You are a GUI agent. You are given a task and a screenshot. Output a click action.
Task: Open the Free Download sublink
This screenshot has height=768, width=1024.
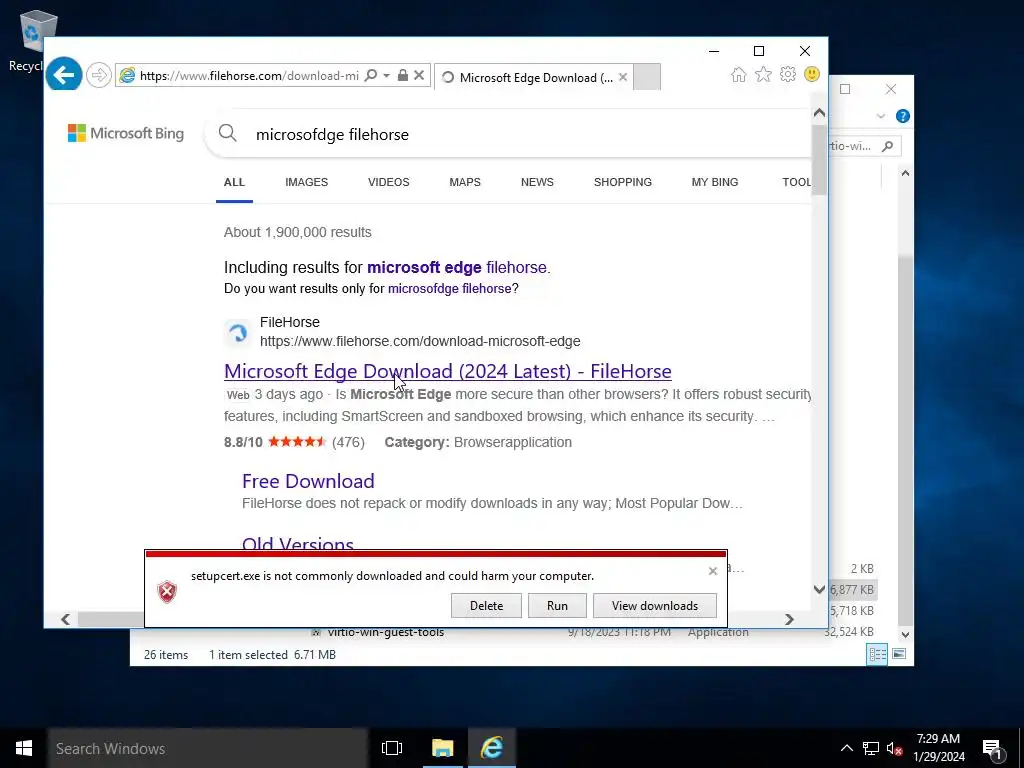point(308,481)
